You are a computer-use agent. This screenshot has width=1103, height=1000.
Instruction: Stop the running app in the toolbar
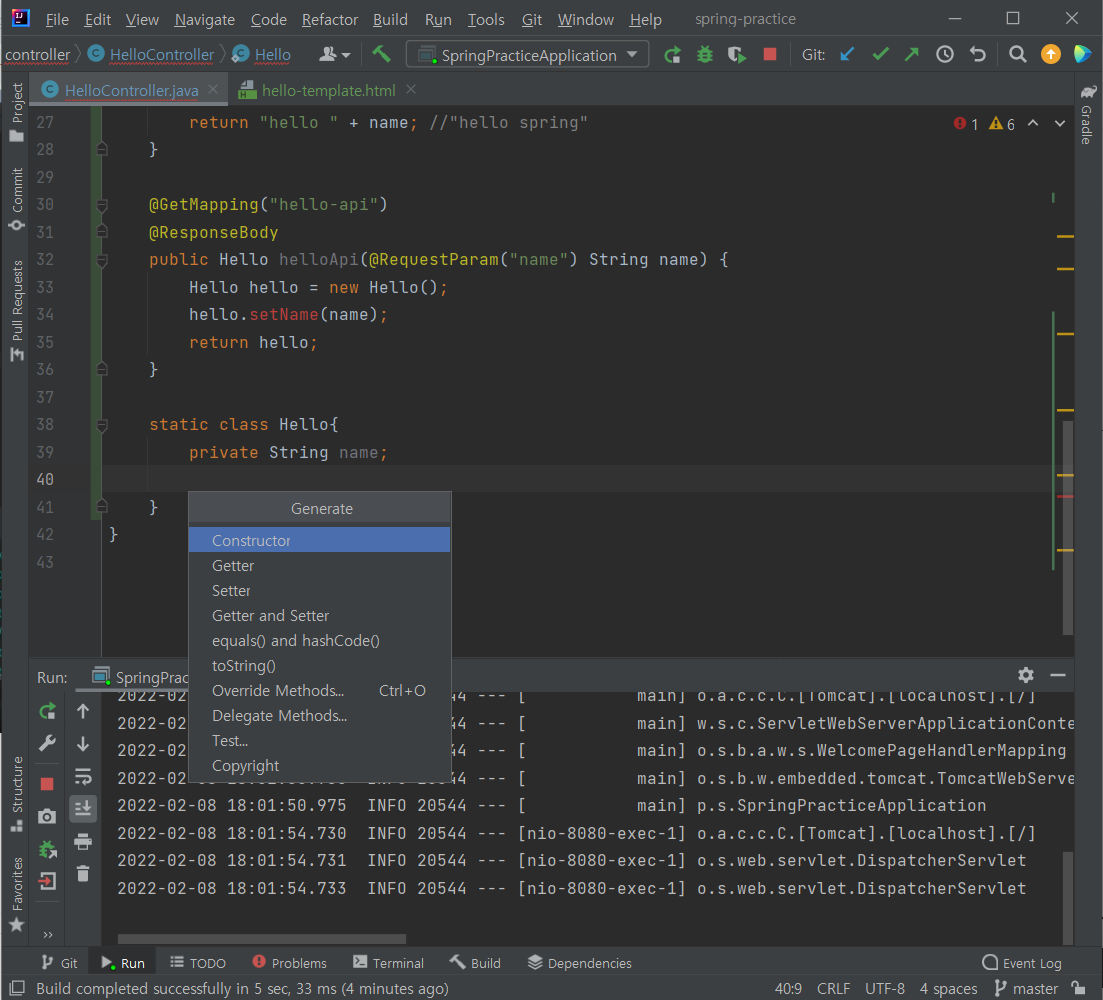[x=770, y=54]
